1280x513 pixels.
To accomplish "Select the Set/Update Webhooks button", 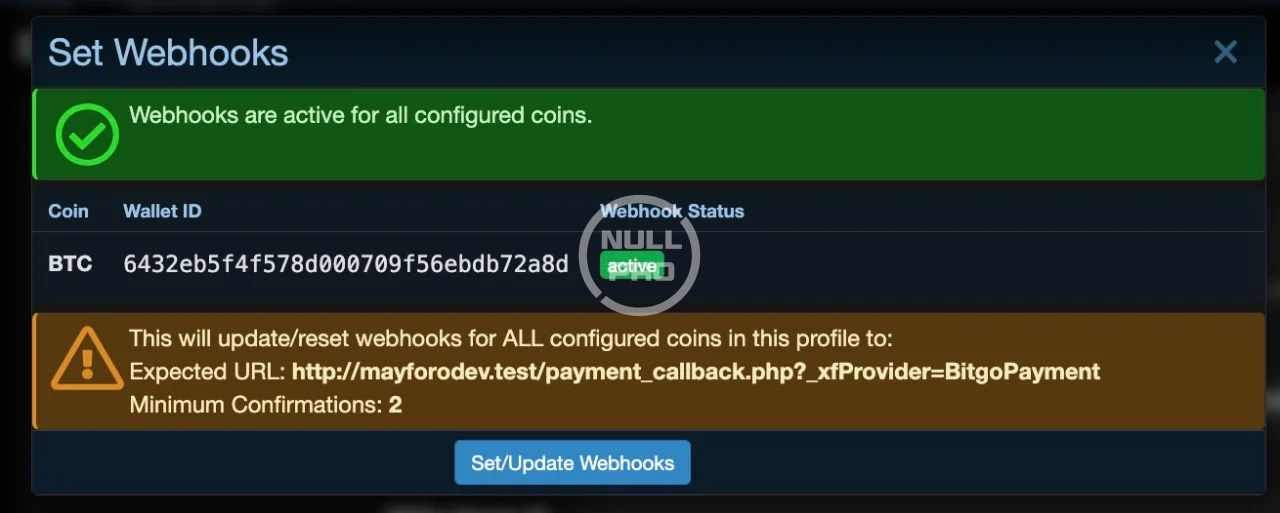I will point(572,463).
